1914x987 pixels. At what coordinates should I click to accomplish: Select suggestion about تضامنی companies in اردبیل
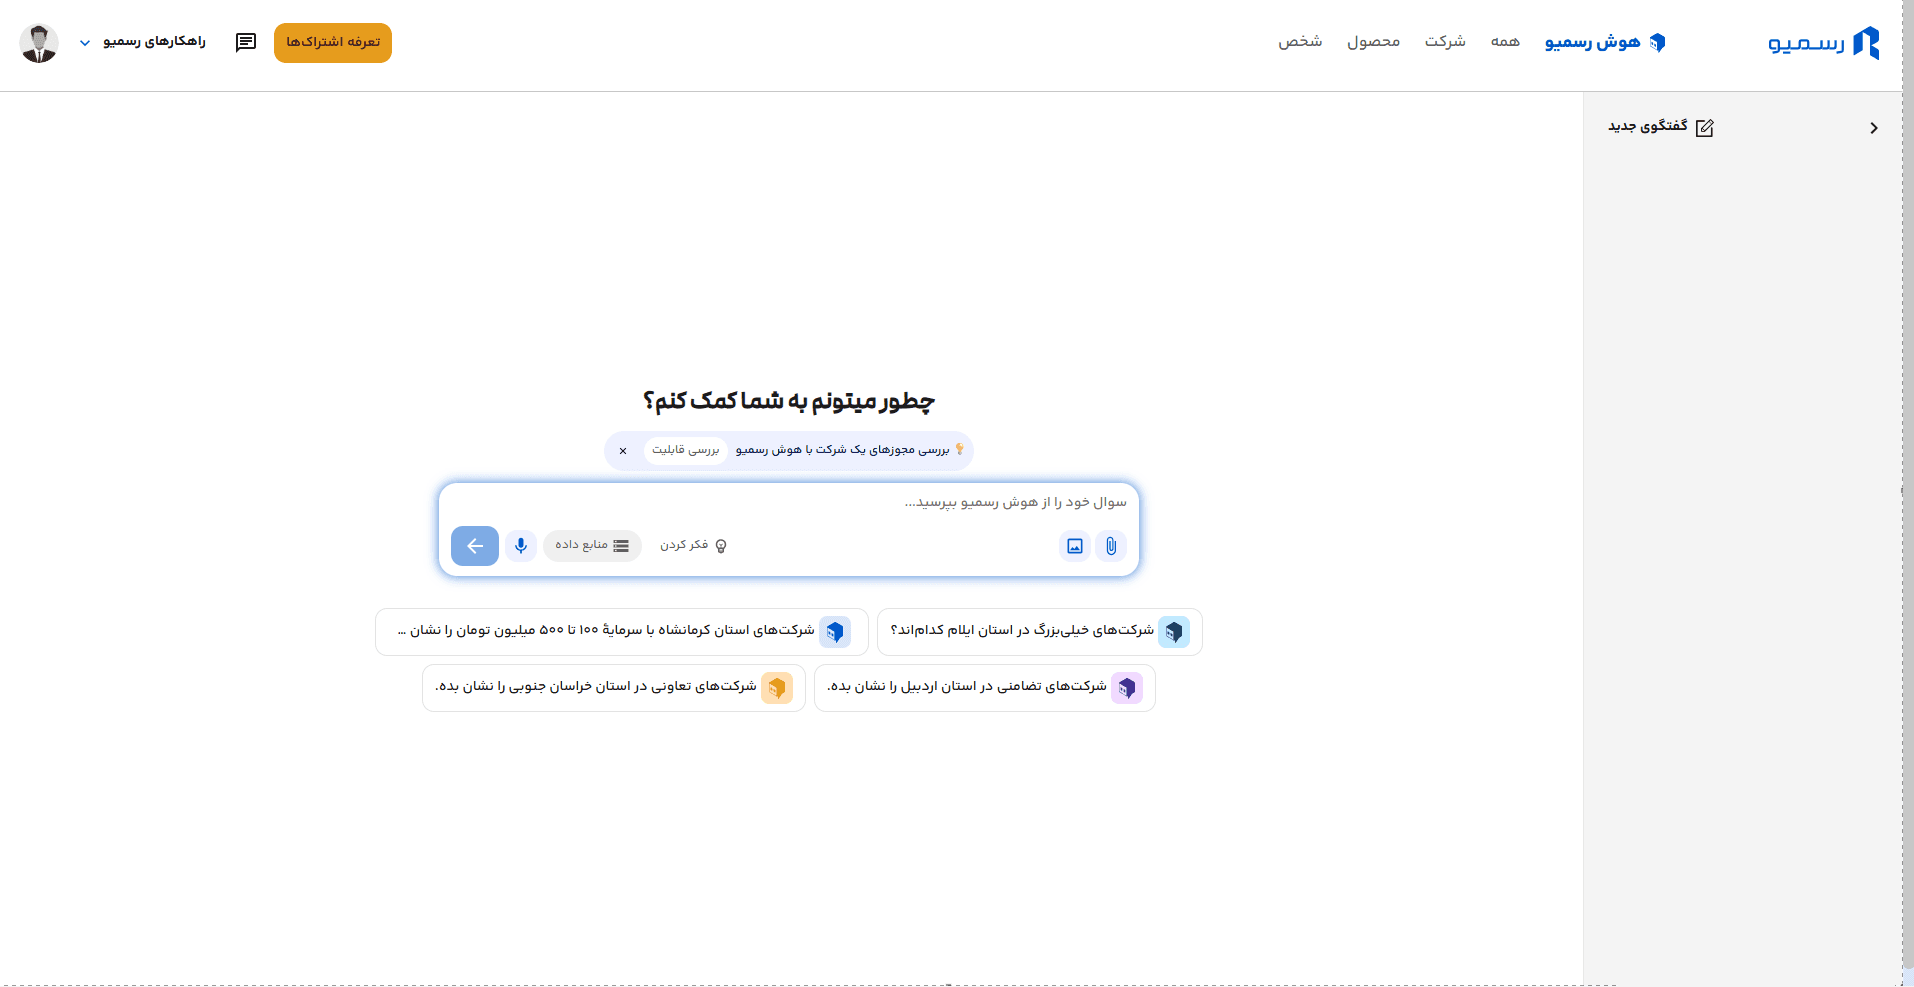coord(985,688)
